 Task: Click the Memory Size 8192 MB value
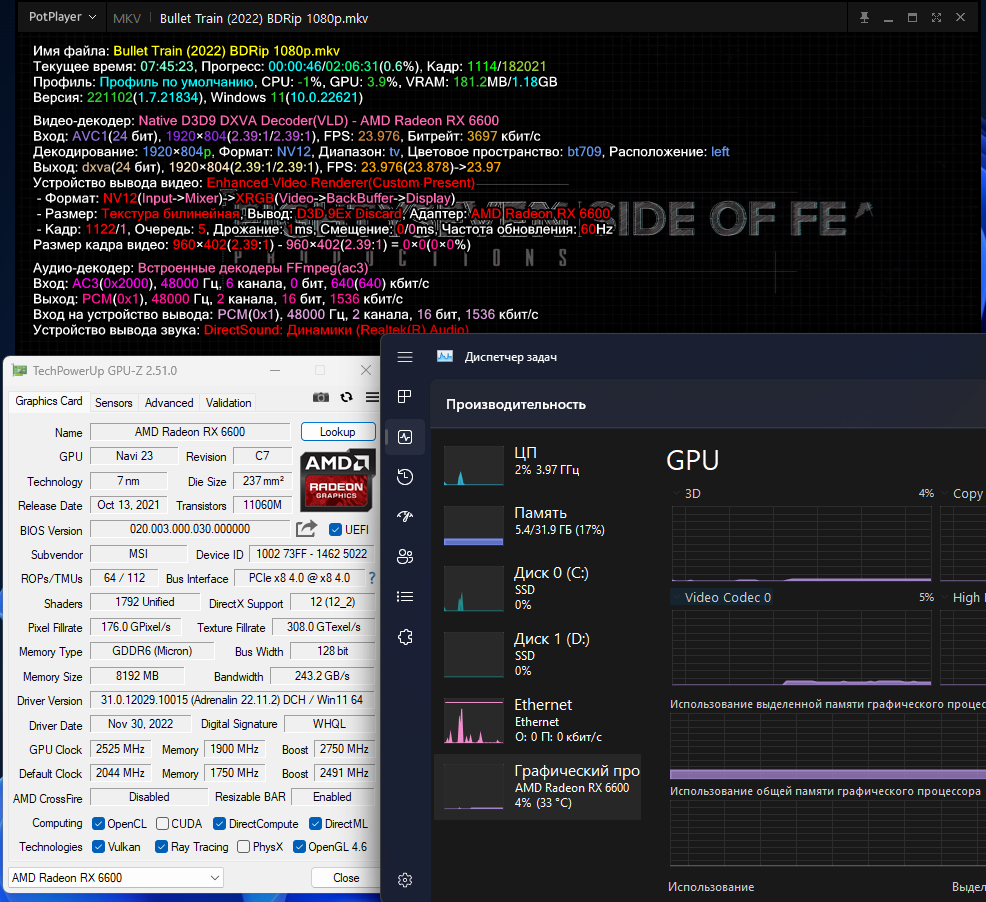(x=137, y=676)
